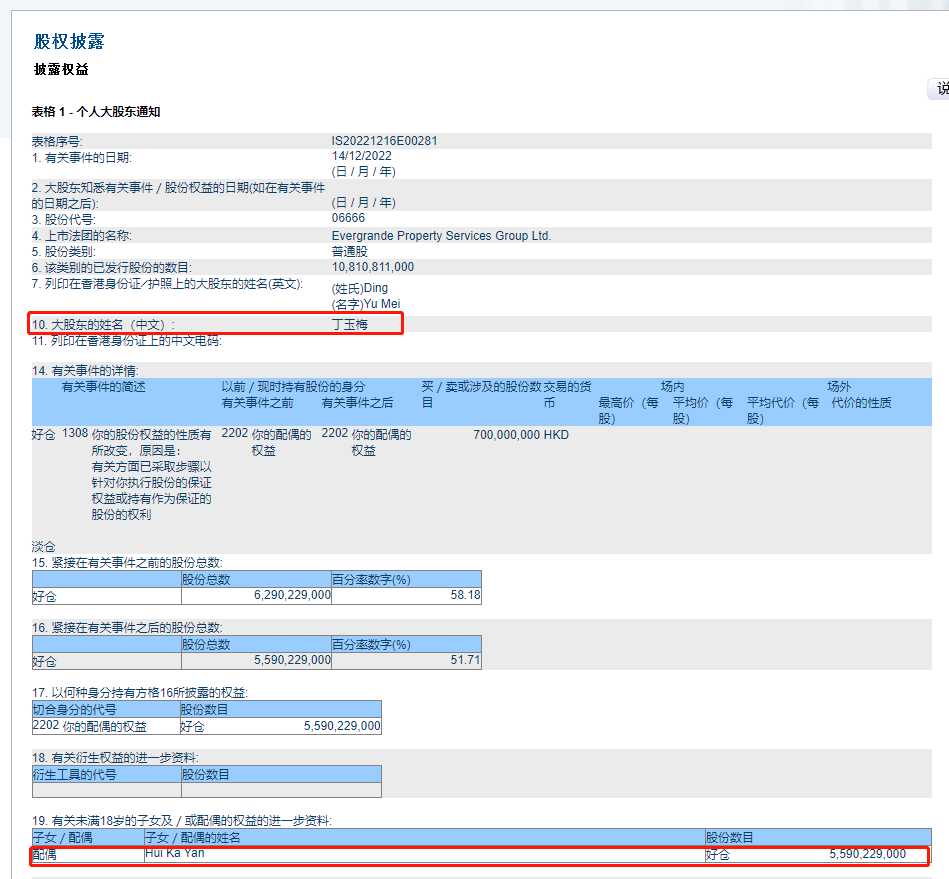949x879 pixels.
Task: Click the 披露权益 subheading
Action: pos(61,70)
